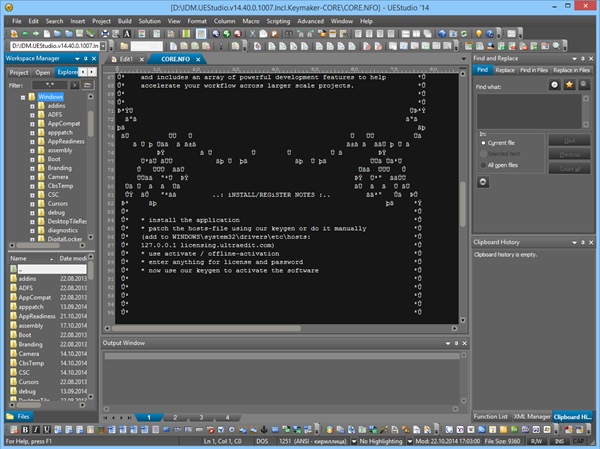Select the 'All open files' radio option
The height and width of the screenshot is (449, 600).
(x=485, y=164)
